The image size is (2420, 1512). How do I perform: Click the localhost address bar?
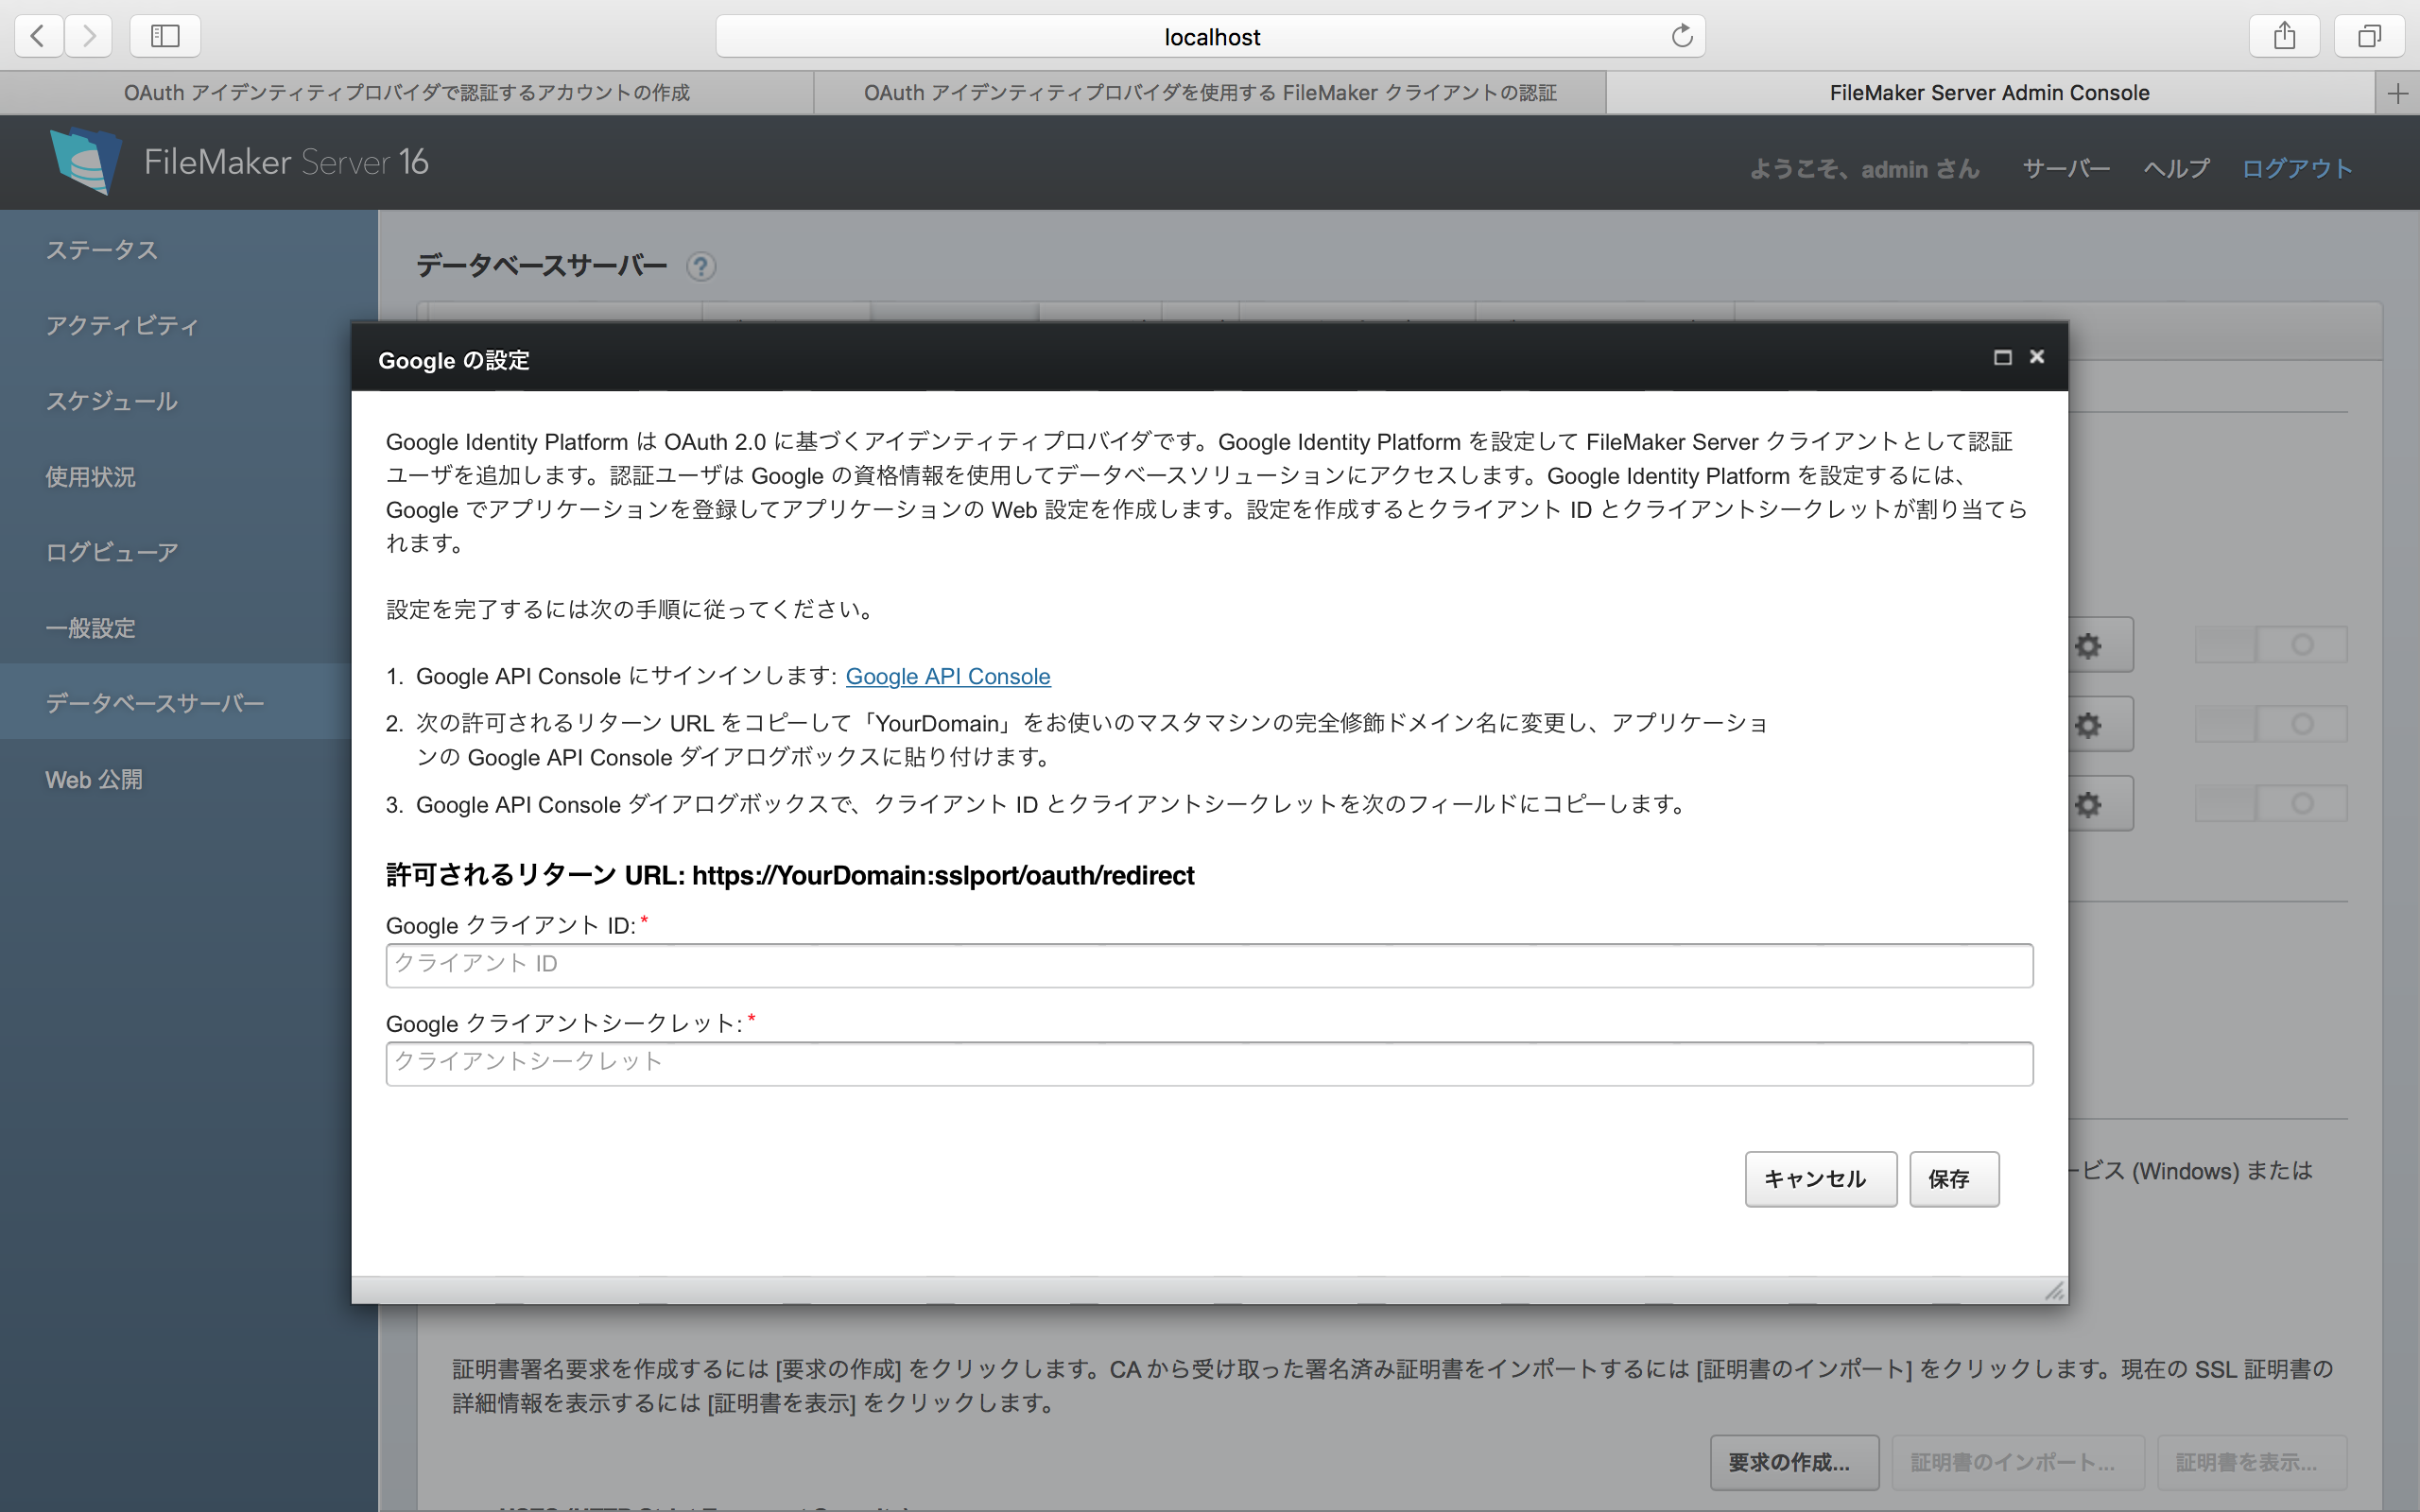pyautogui.click(x=1210, y=36)
